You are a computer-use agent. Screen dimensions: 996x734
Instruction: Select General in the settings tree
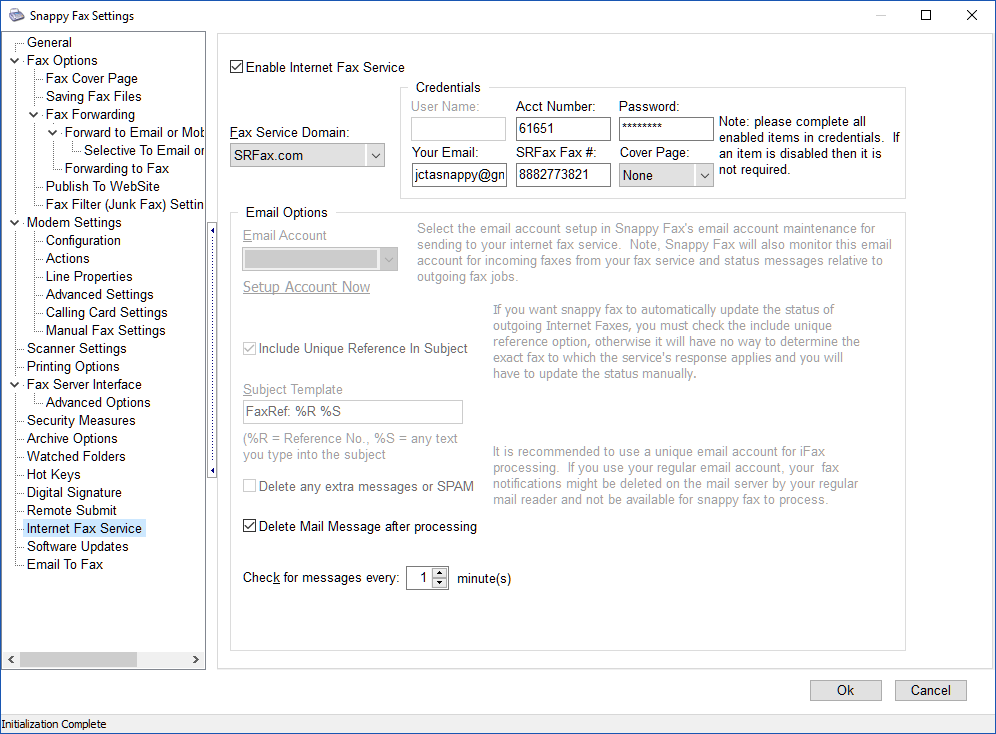pos(49,43)
